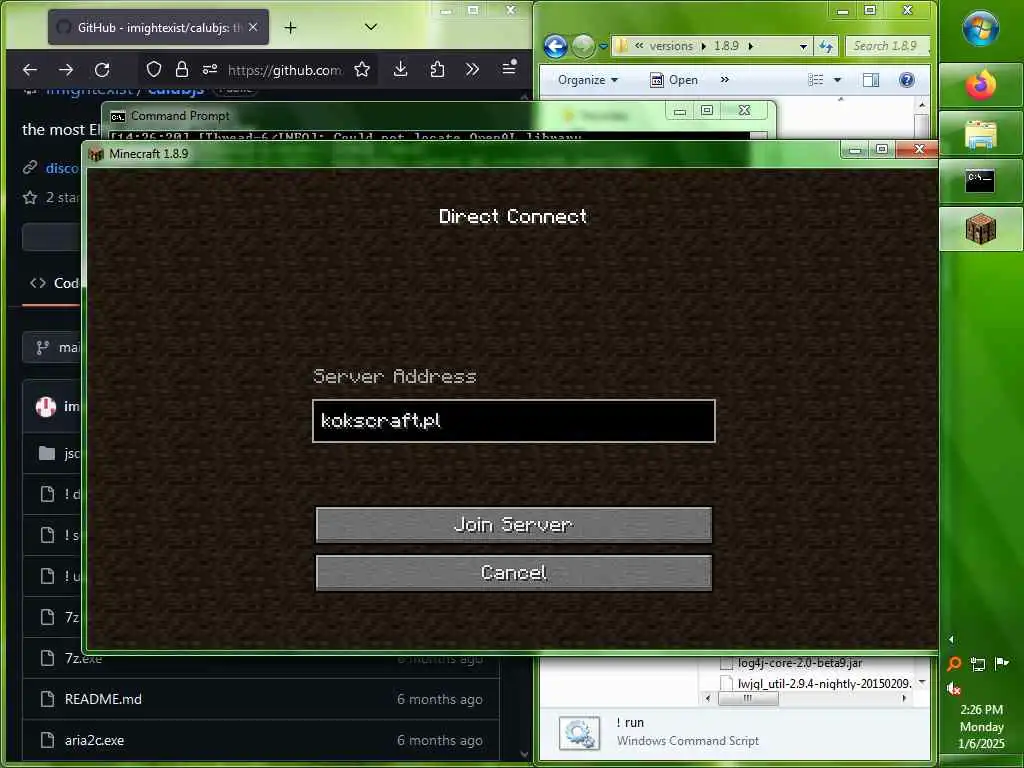
Task: Click the site padlock security icon
Action: point(182,69)
